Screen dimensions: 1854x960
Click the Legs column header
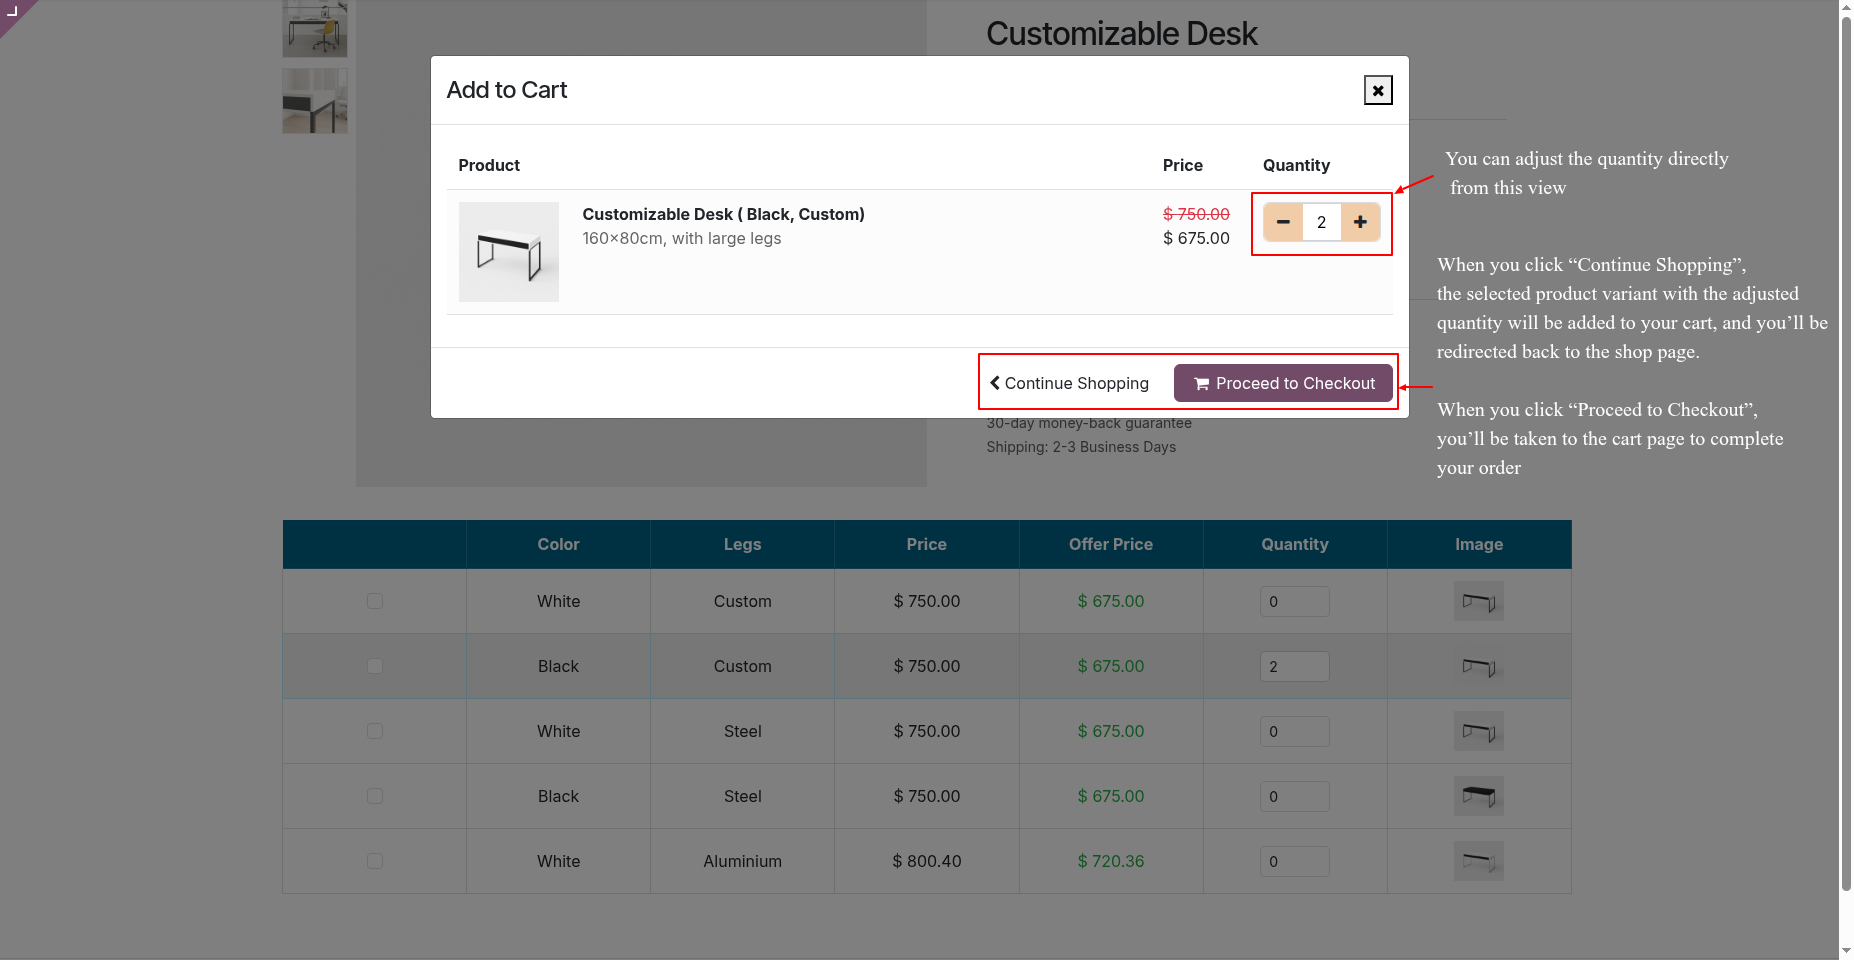742,544
